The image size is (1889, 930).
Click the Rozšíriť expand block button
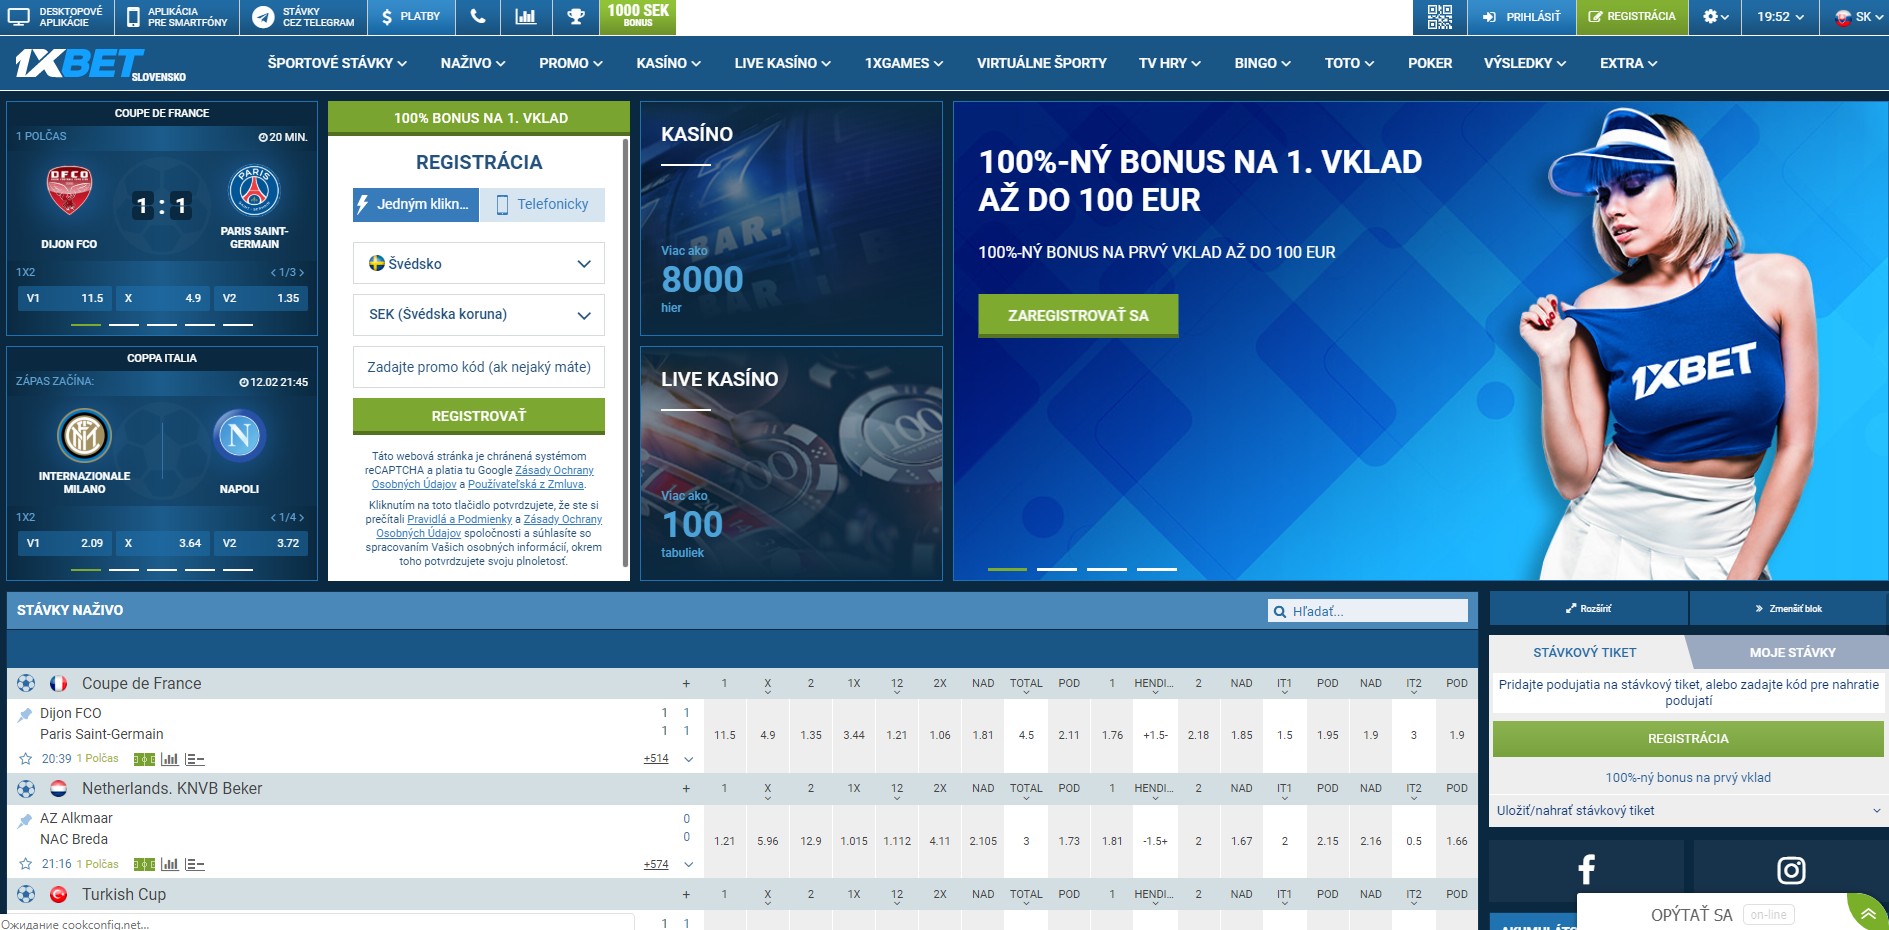pos(1588,608)
